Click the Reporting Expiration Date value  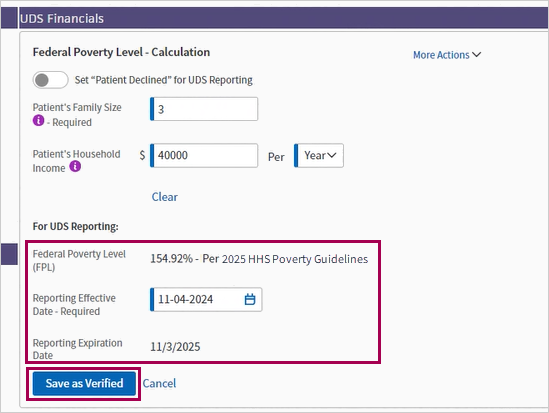click(175, 346)
